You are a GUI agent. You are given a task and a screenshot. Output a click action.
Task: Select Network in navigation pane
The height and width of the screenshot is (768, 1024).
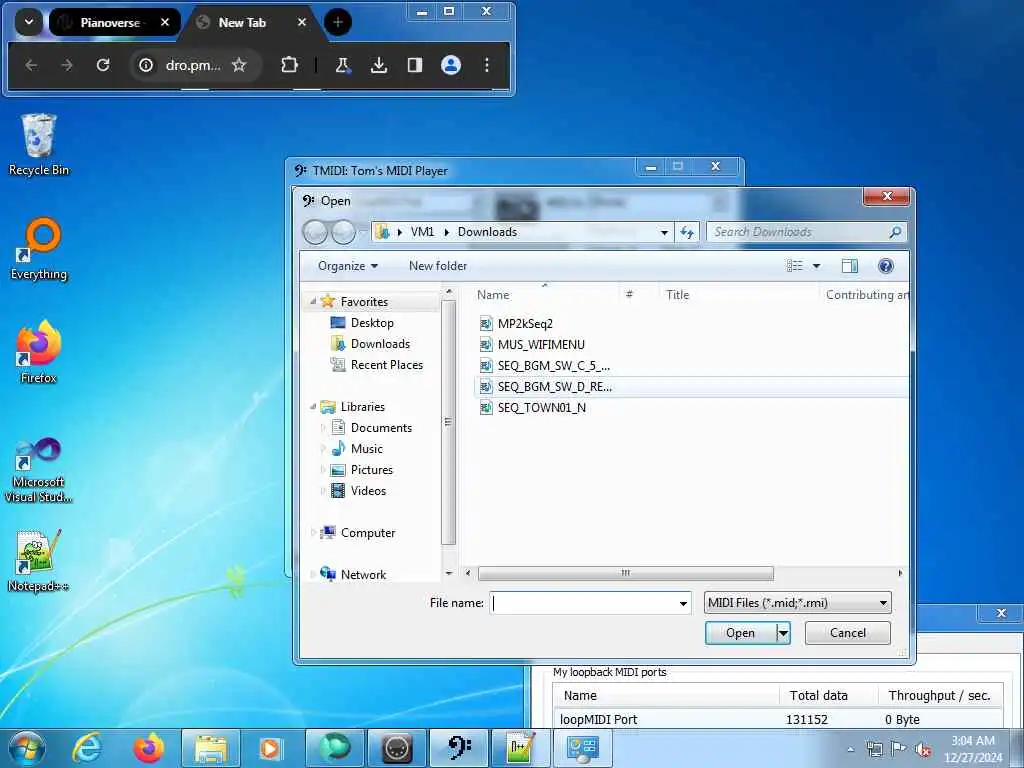[363, 575]
